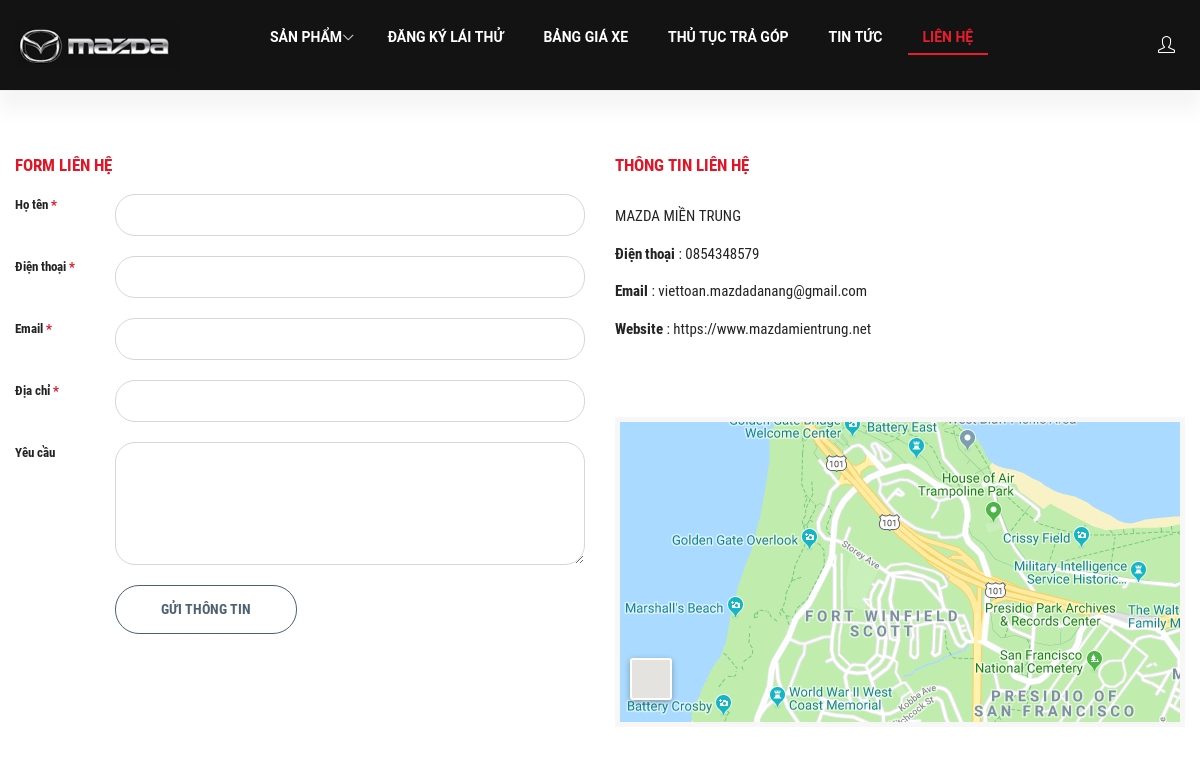Click the Golden Gate Overlook map marker
The width and height of the screenshot is (1200, 765).
810,538
